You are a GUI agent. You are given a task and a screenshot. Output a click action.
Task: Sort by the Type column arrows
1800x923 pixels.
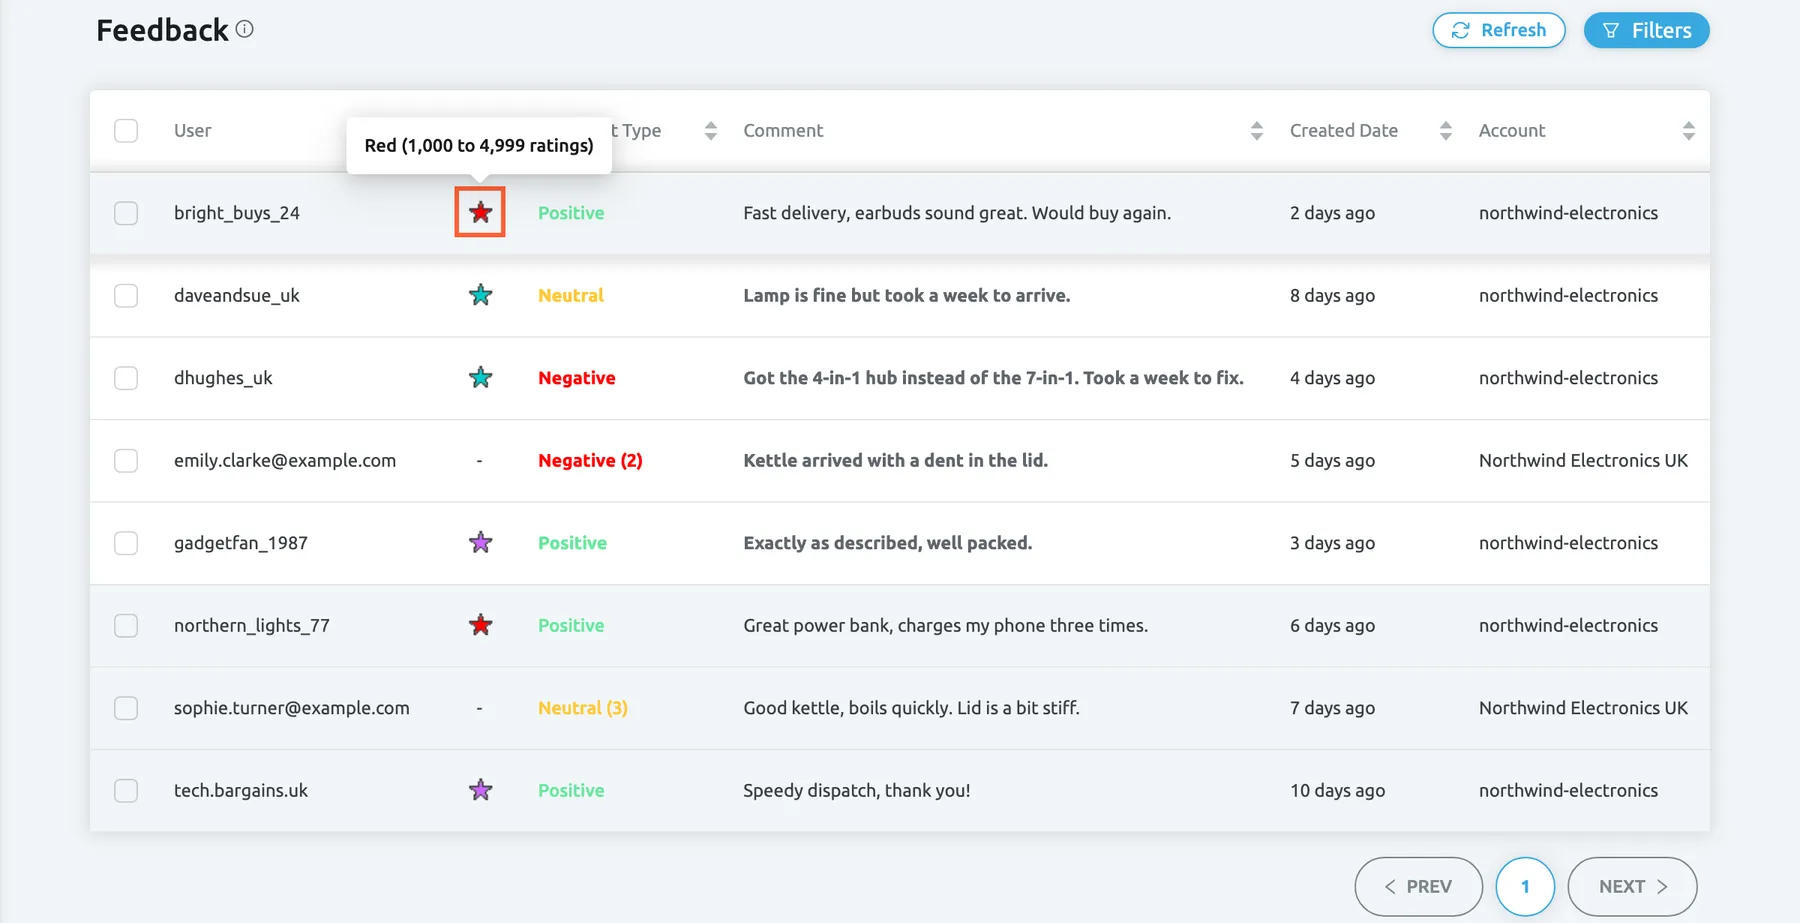click(x=710, y=131)
